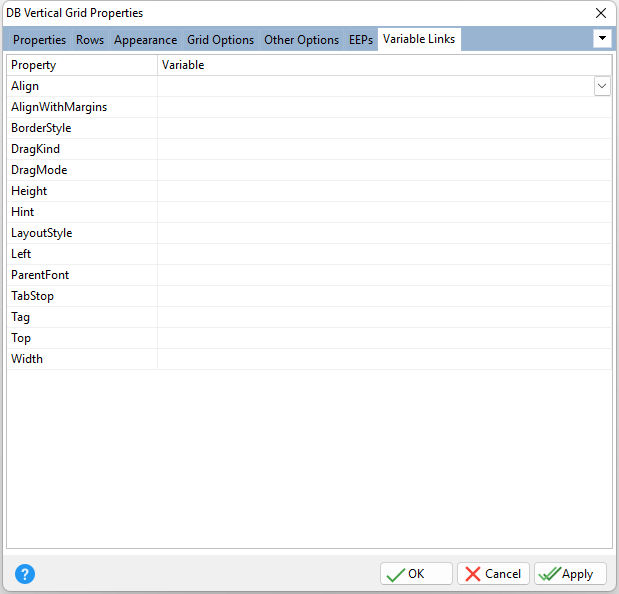
Task: Open the EEPs tab
Action: [361, 40]
